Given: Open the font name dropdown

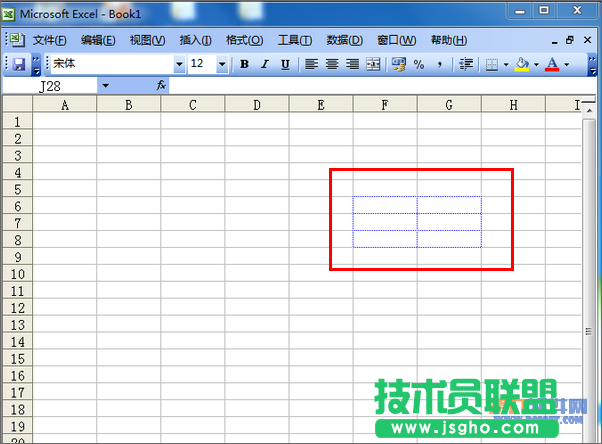Looking at the screenshot, I should tap(179, 64).
